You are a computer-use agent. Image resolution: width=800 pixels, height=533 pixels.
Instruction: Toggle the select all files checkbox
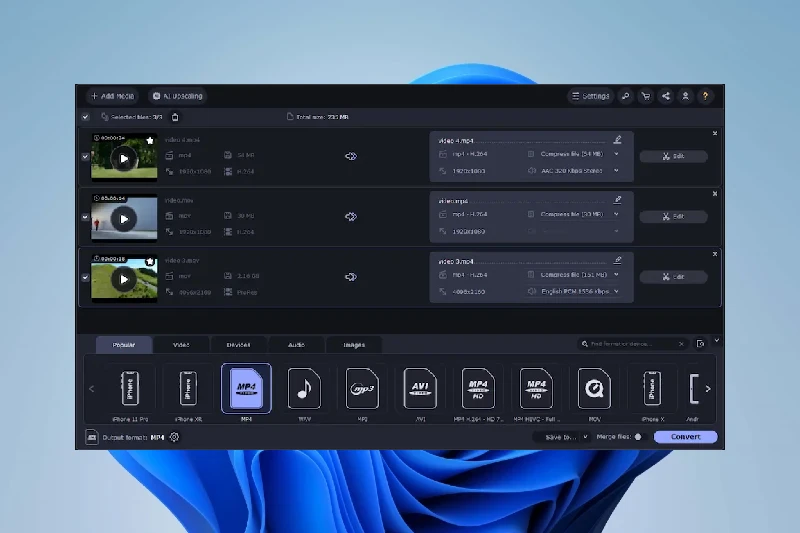(85, 117)
